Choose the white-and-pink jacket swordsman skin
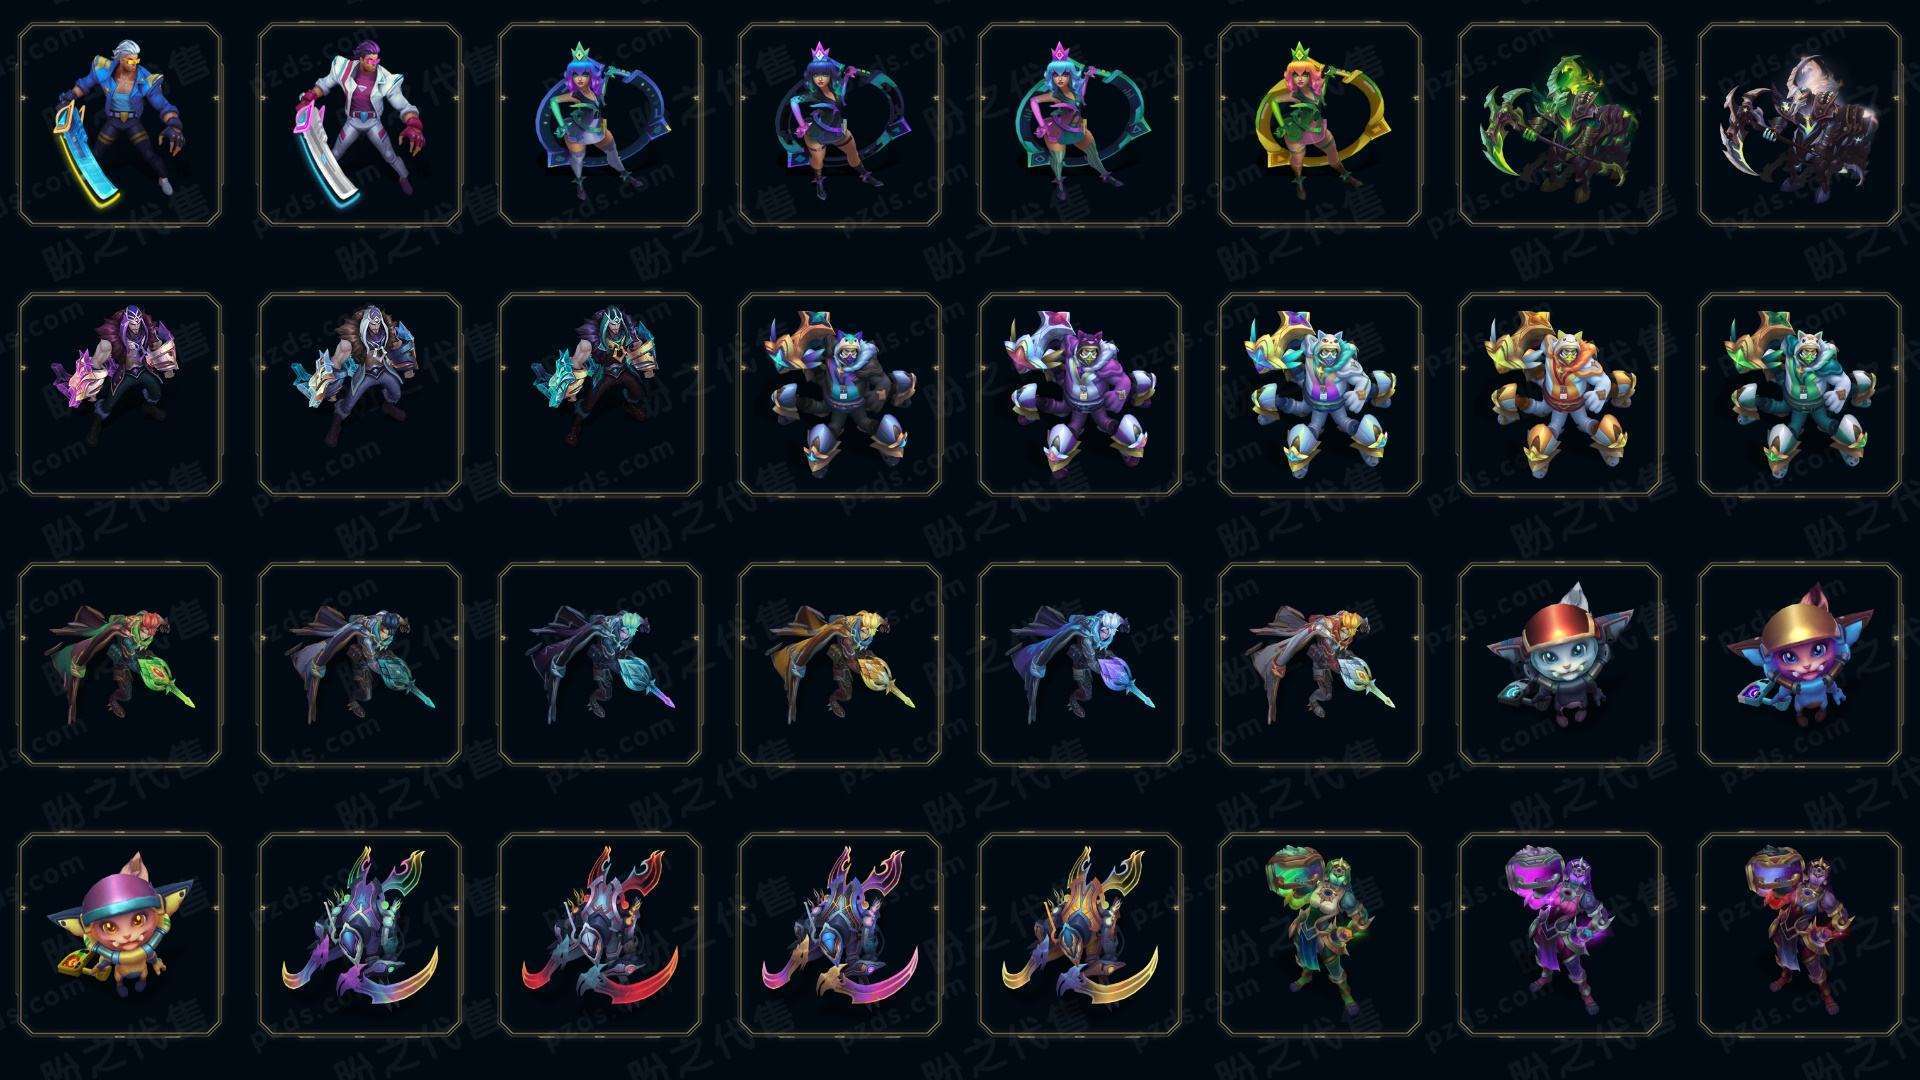The width and height of the screenshot is (1920, 1080). 360,124
